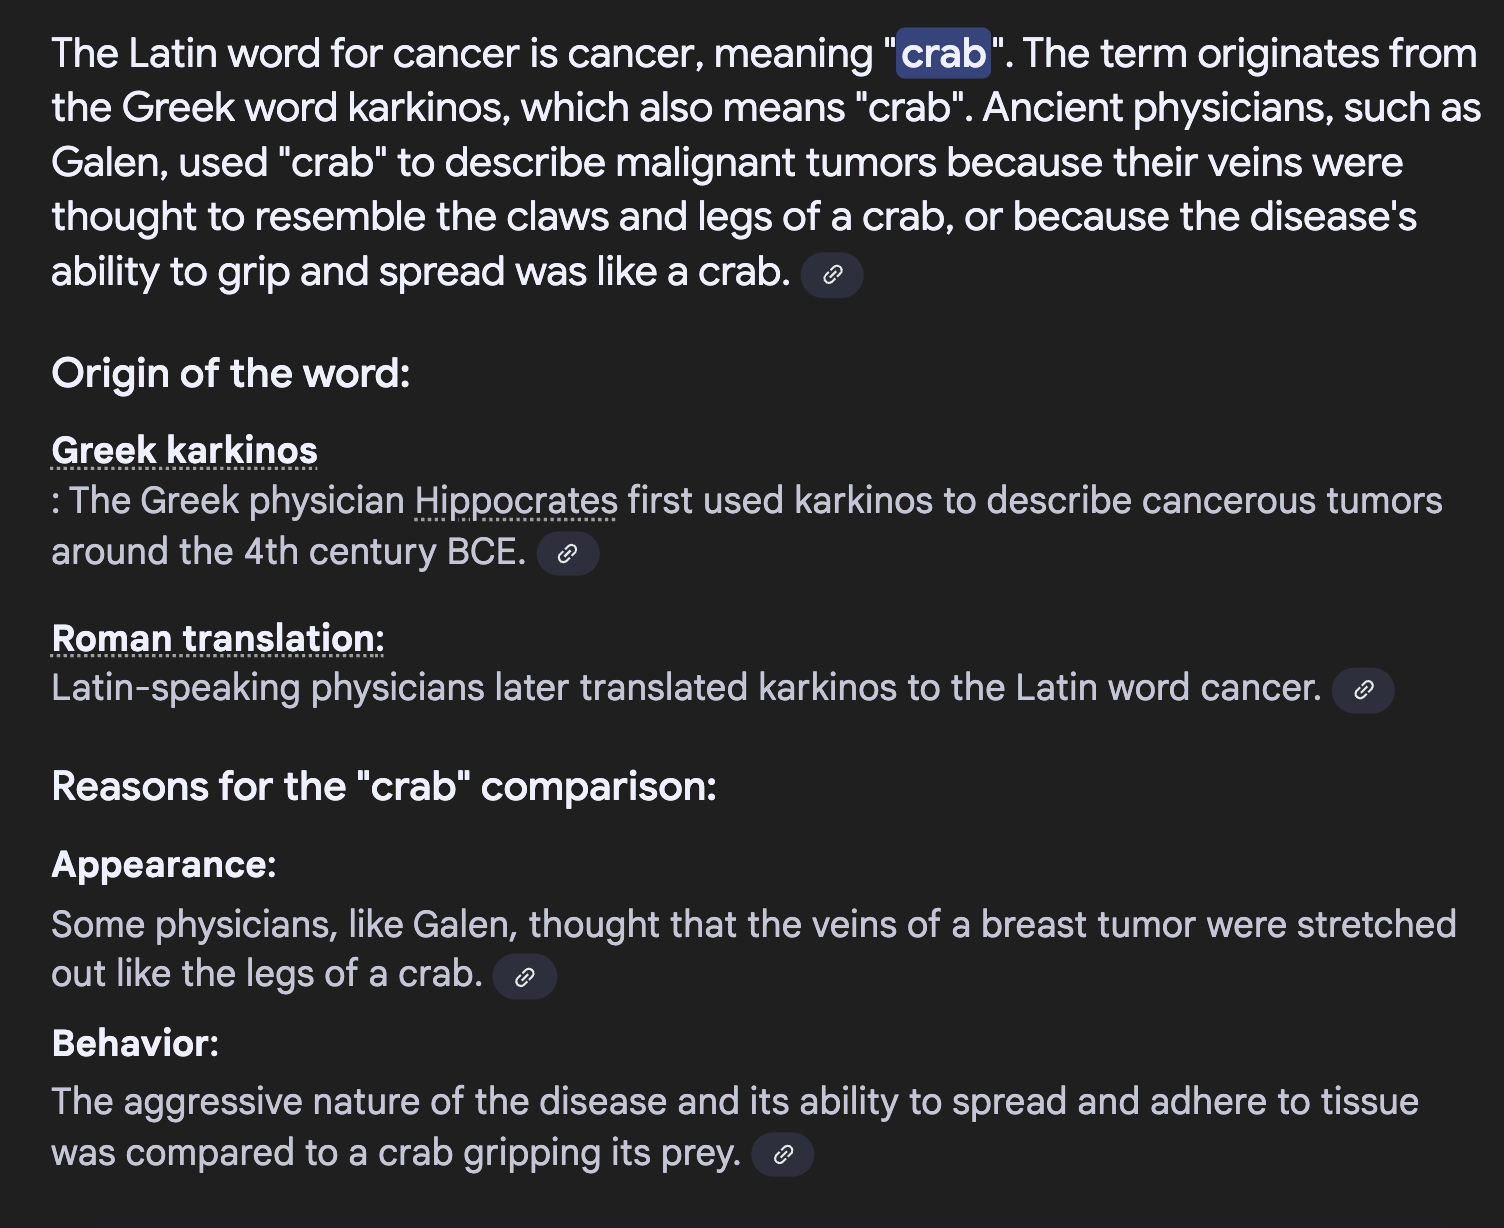This screenshot has height=1228, width=1504.
Task: Click the "Behavior:" subheading
Action: point(135,1043)
